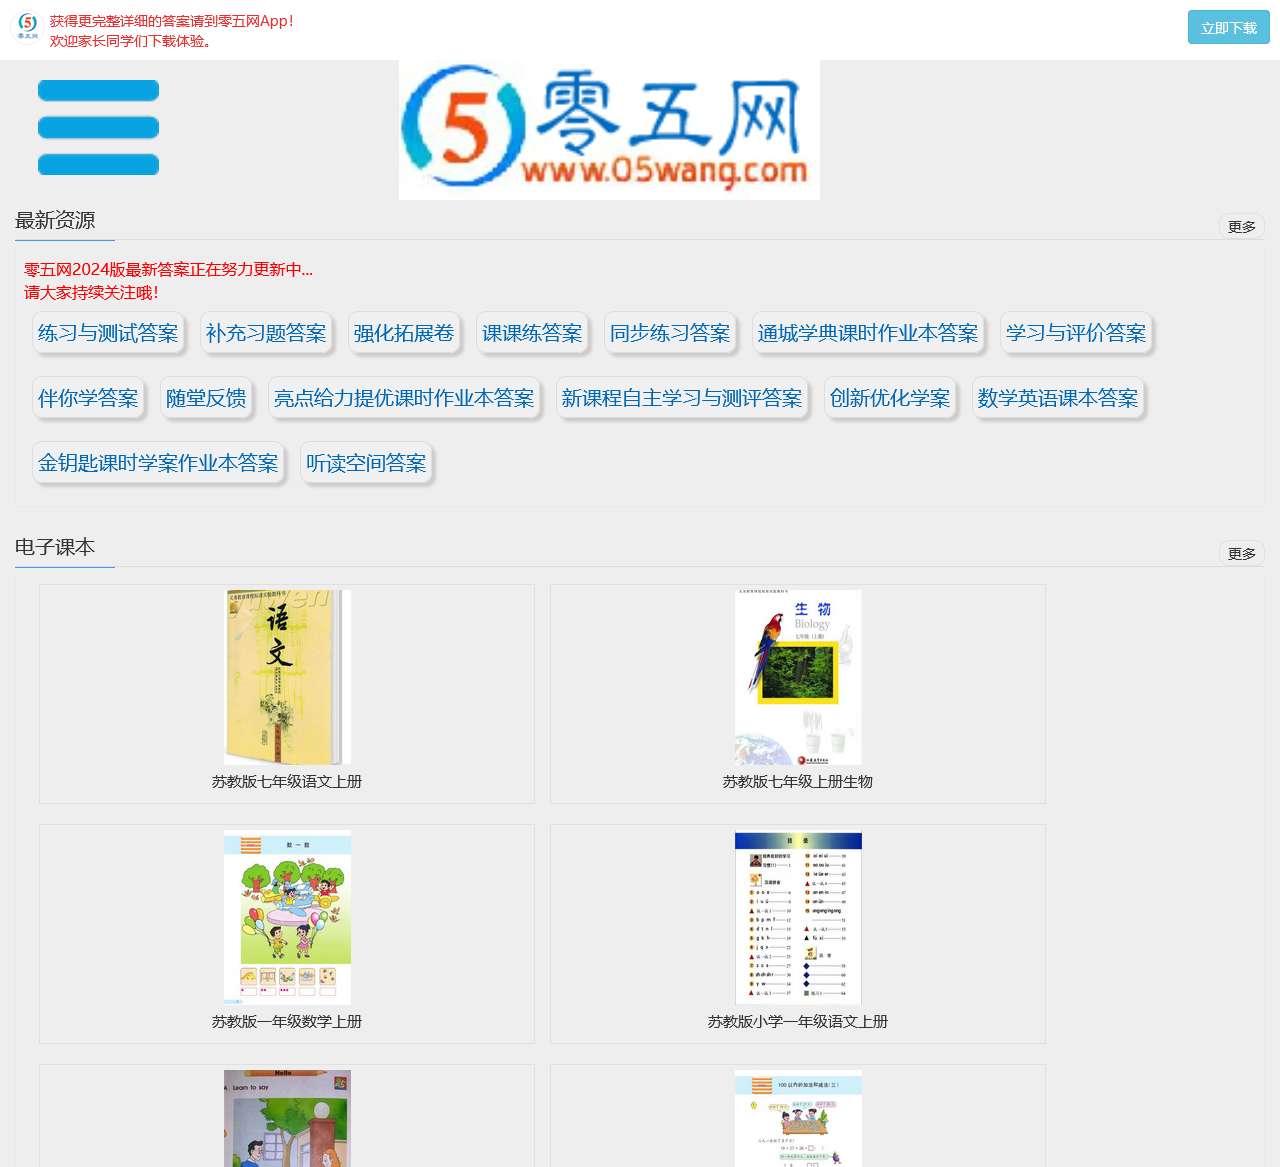
Task: Open 学习与评价答案 page
Action: pyautogui.click(x=1075, y=334)
